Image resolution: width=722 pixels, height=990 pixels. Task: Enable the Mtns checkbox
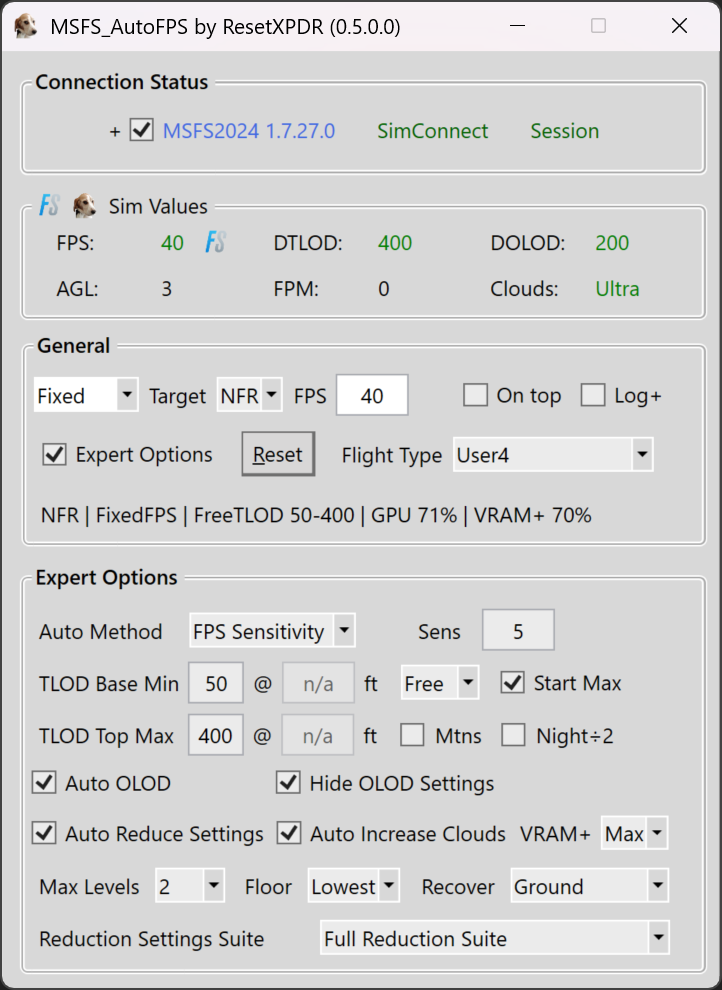click(412, 735)
